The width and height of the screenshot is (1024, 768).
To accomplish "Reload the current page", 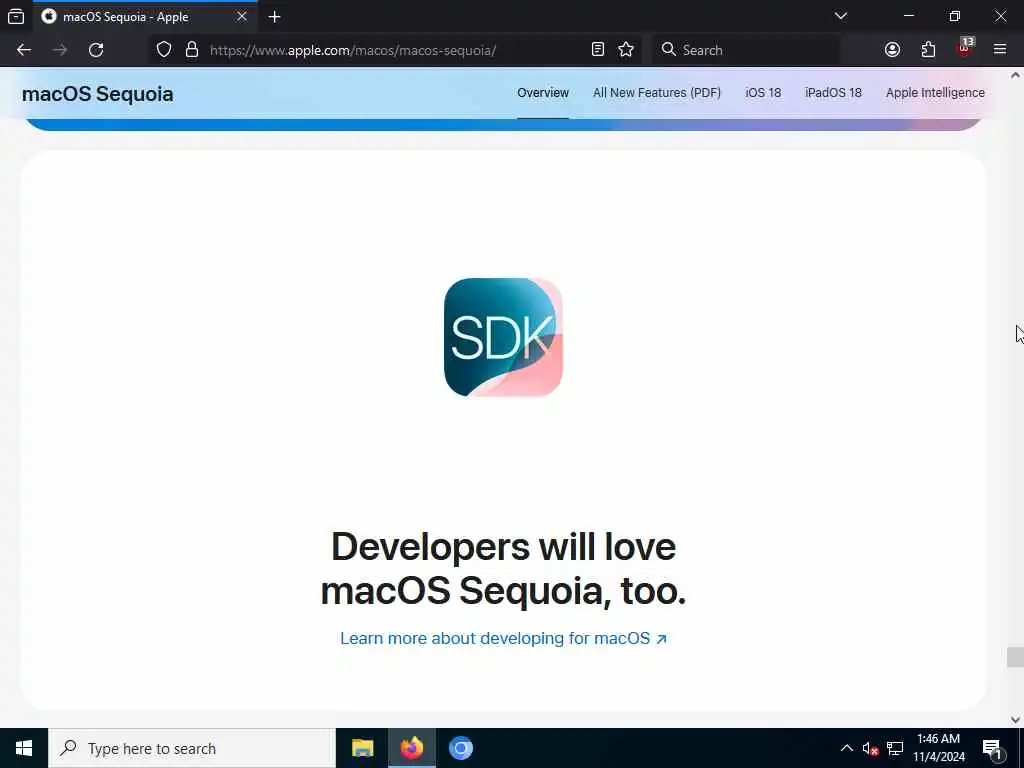I will coord(96,50).
